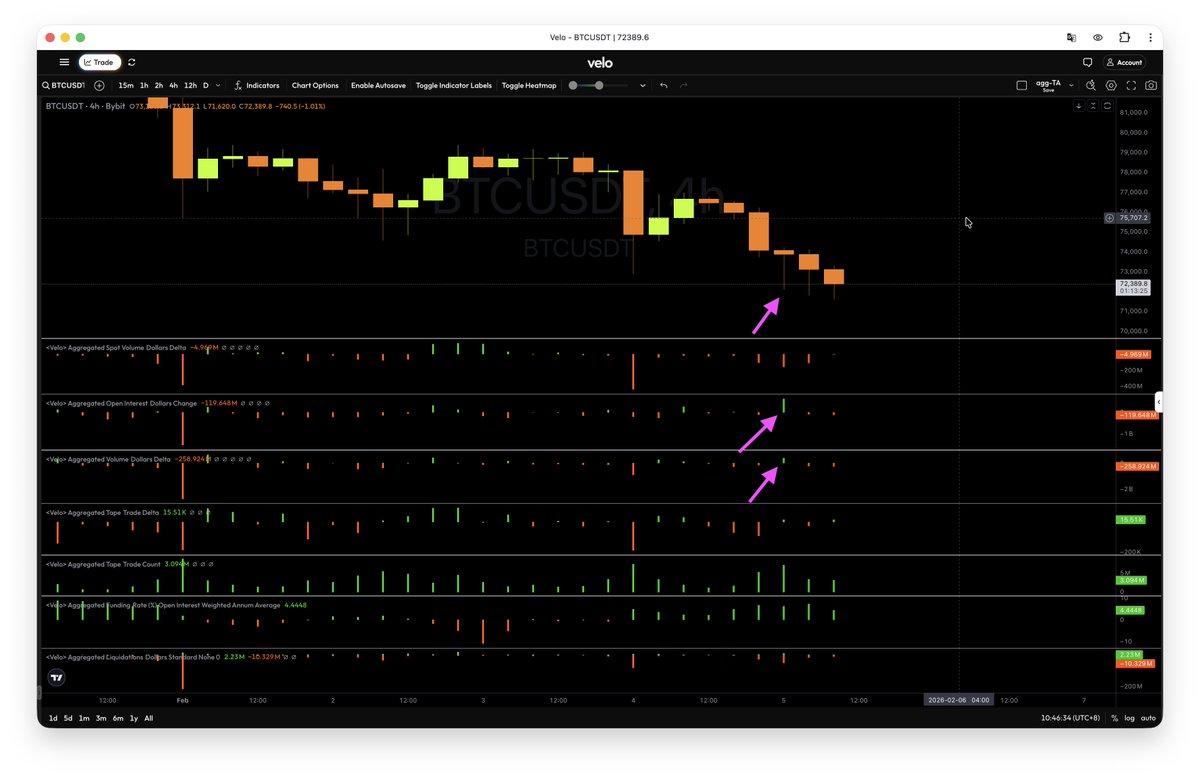
Task: Select the 1m date range
Action: (x=84, y=718)
